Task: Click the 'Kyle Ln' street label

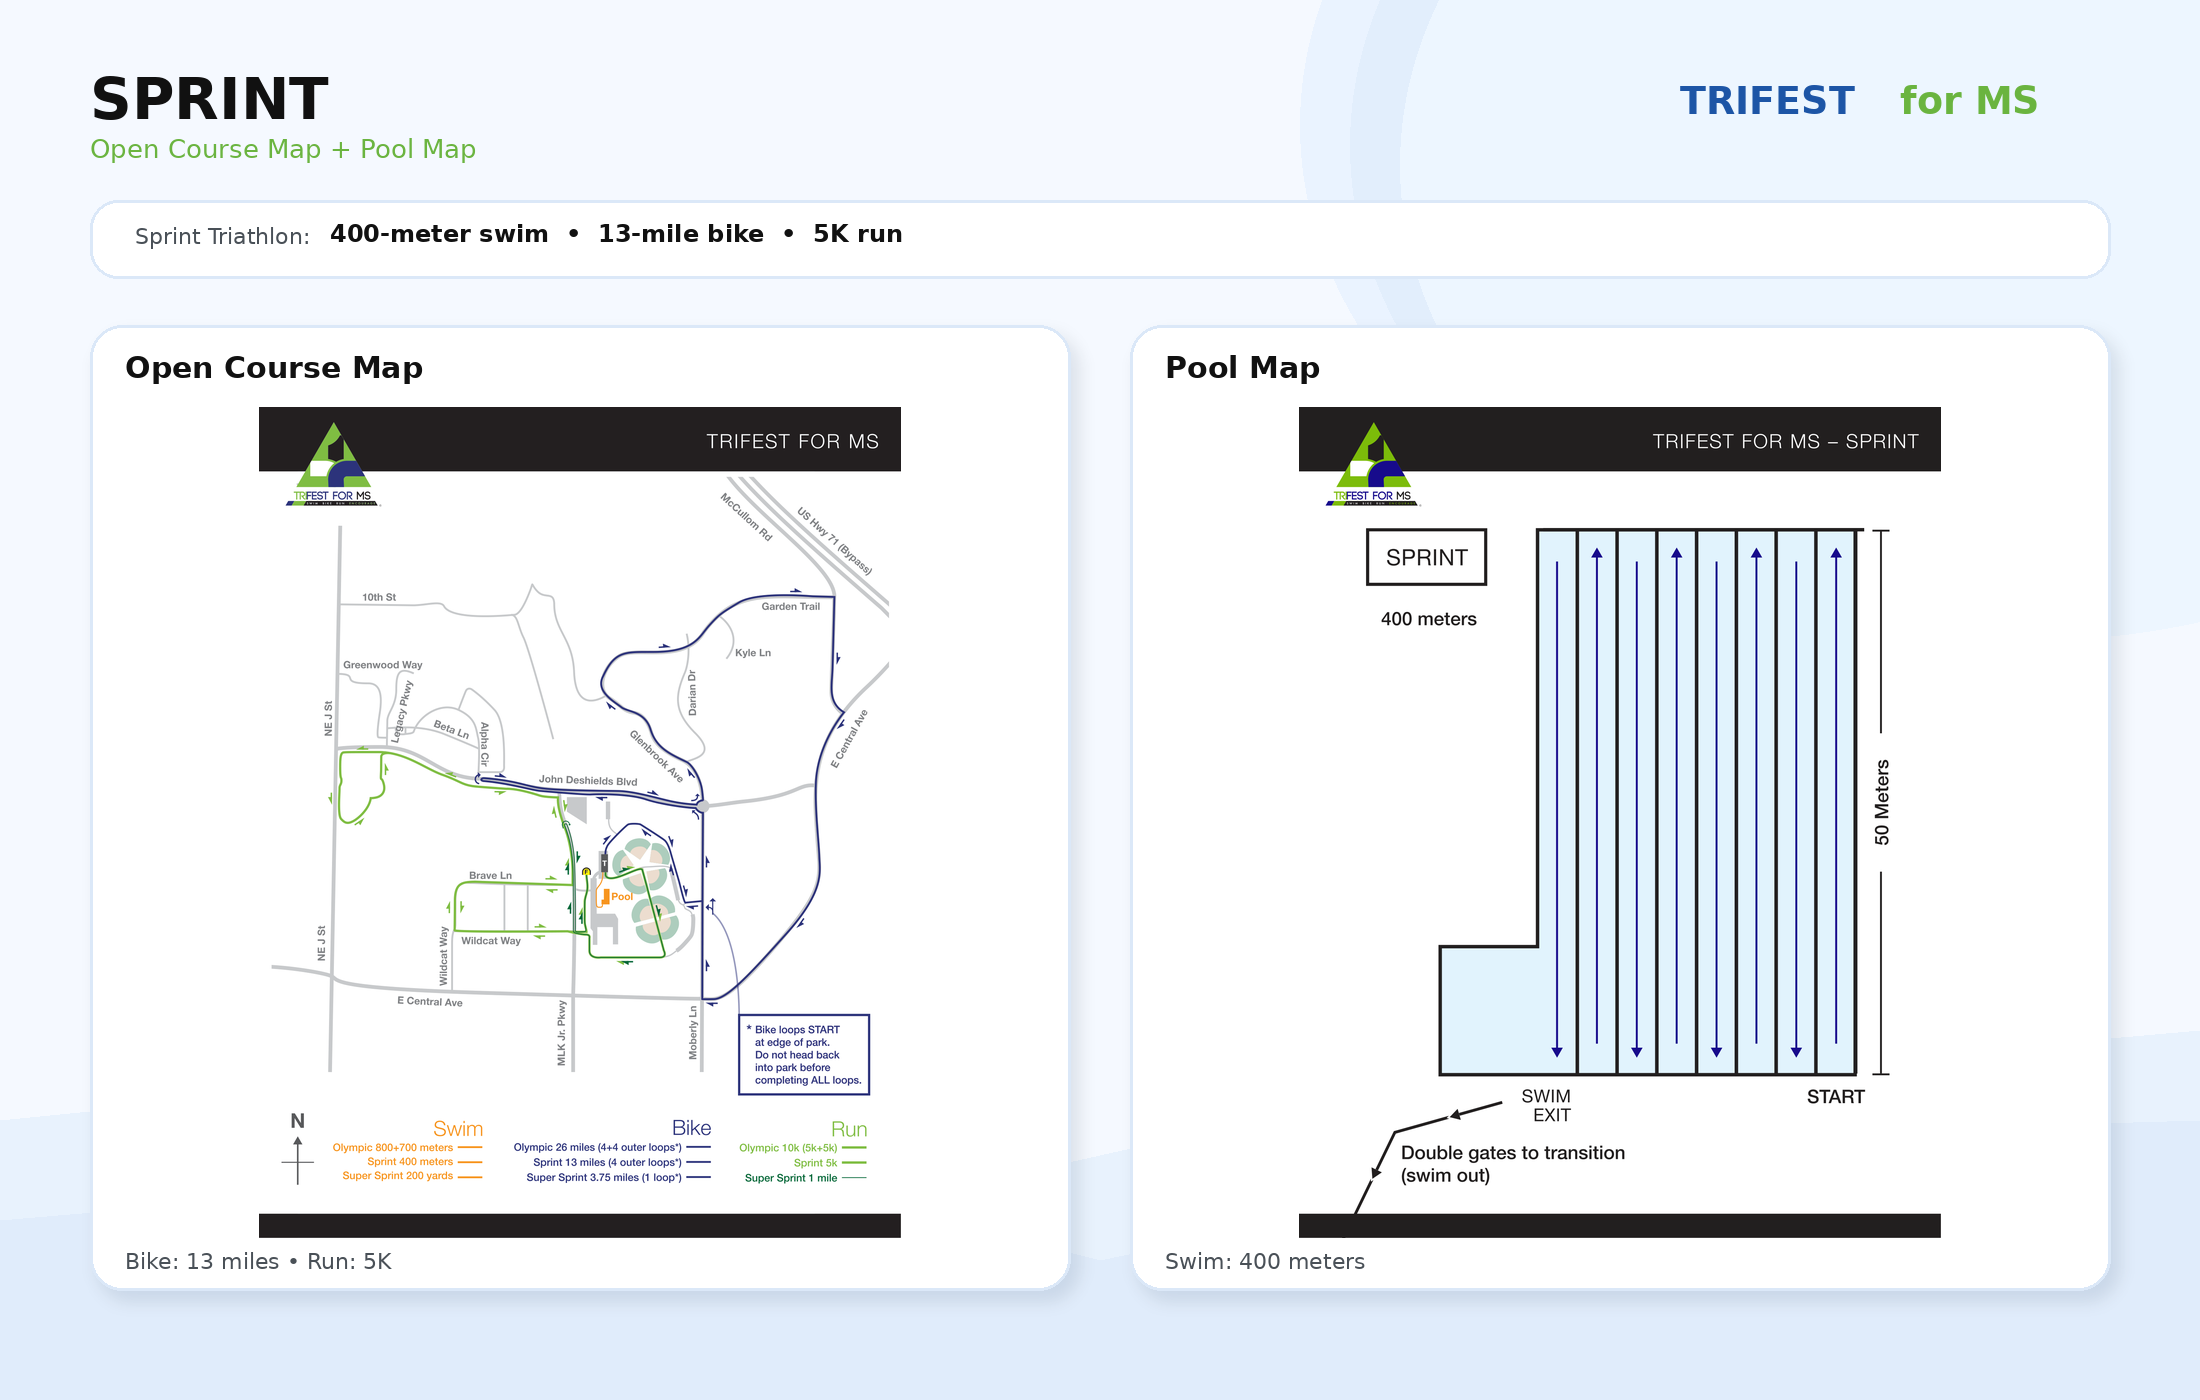Action: click(x=753, y=653)
